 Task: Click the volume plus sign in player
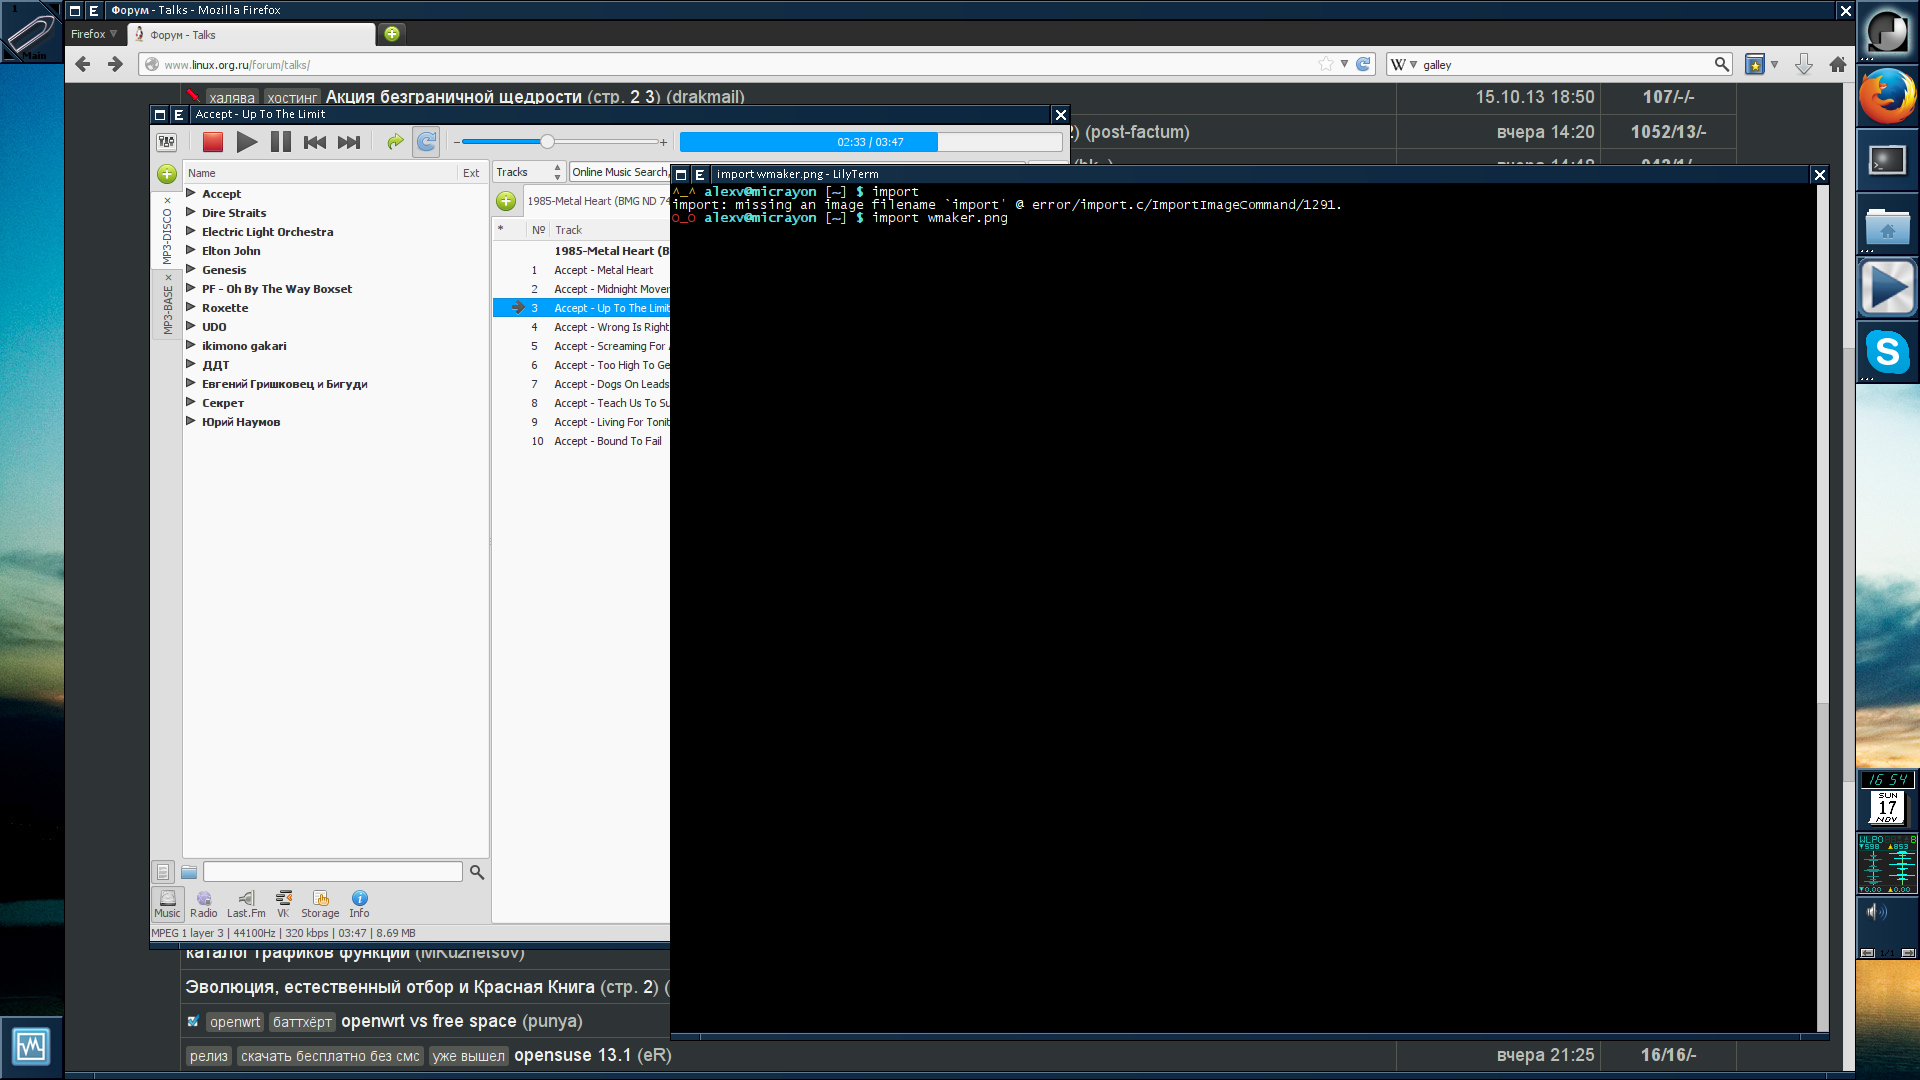[x=663, y=142]
